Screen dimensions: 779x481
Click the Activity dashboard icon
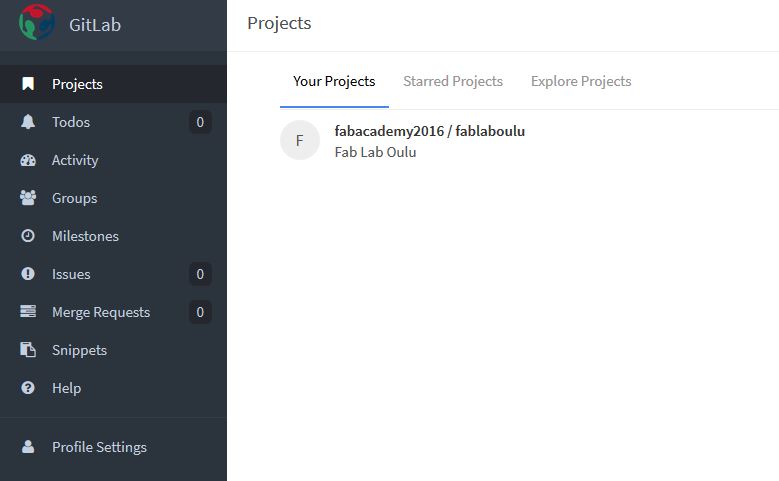(x=28, y=160)
